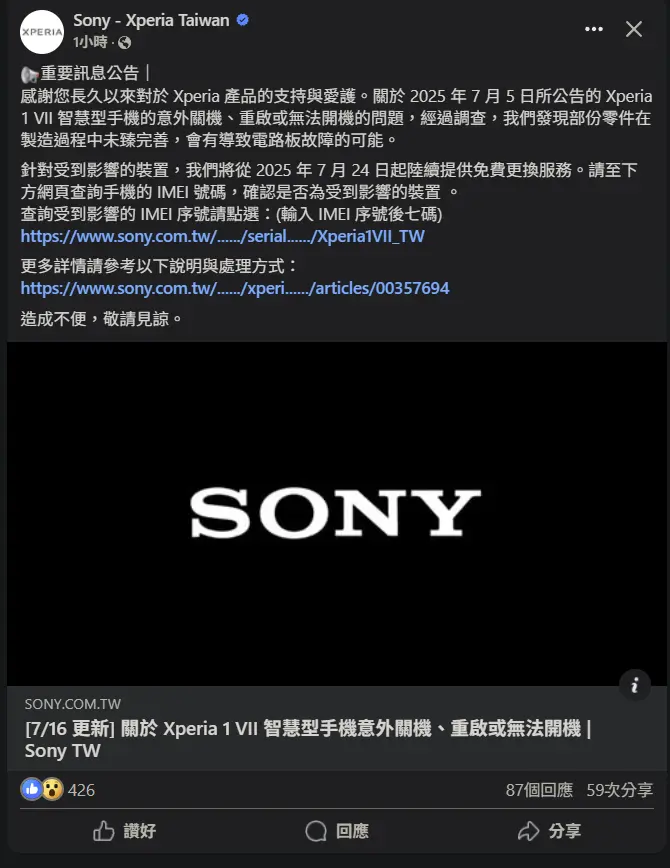Click the blue verified badge icon
Viewport: 670px width, 868px height.
pyautogui.click(x=243, y=20)
